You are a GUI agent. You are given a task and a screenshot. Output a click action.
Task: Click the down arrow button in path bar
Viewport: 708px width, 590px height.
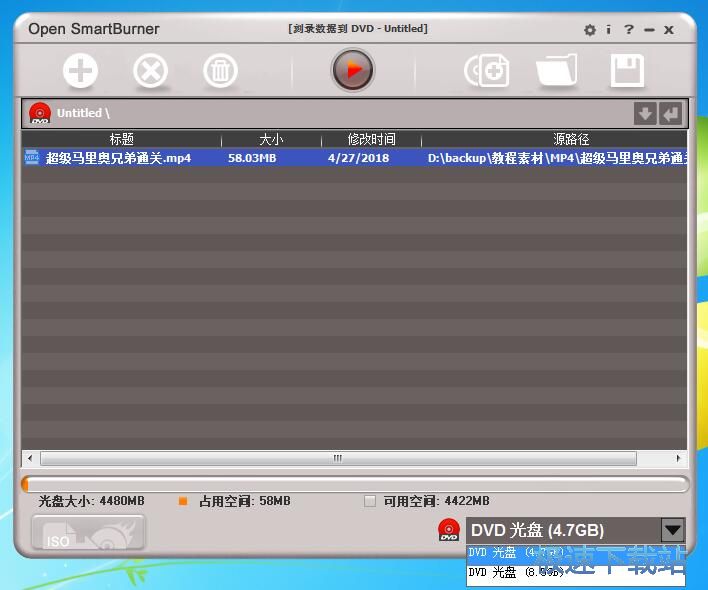click(645, 114)
